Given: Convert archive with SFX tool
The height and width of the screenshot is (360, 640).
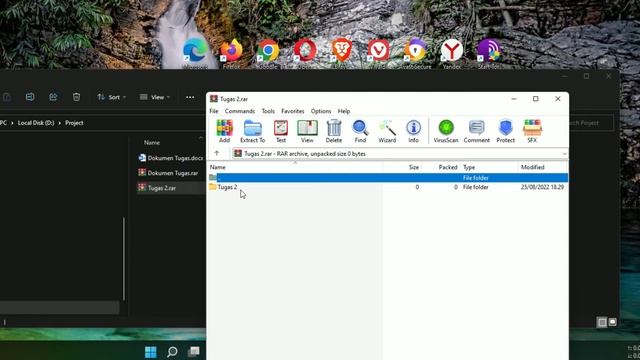Looking at the screenshot, I should pos(532,131).
